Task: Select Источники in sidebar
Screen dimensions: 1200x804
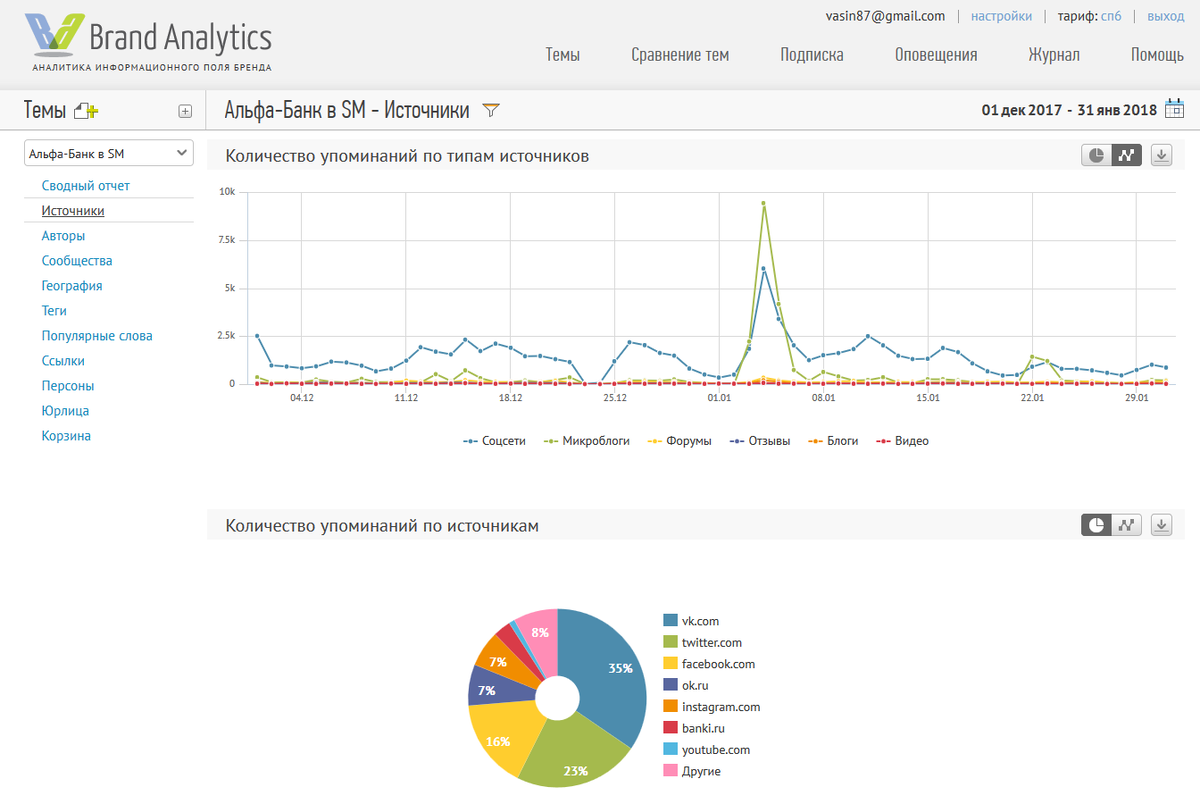Action: coord(73,211)
